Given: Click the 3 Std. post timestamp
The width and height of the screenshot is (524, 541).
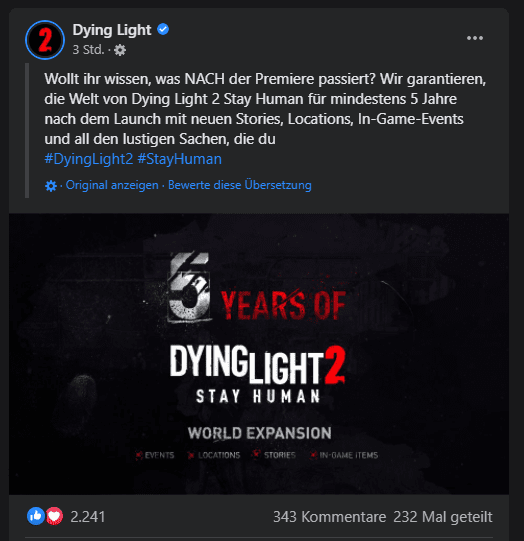Looking at the screenshot, I should pos(88,50).
